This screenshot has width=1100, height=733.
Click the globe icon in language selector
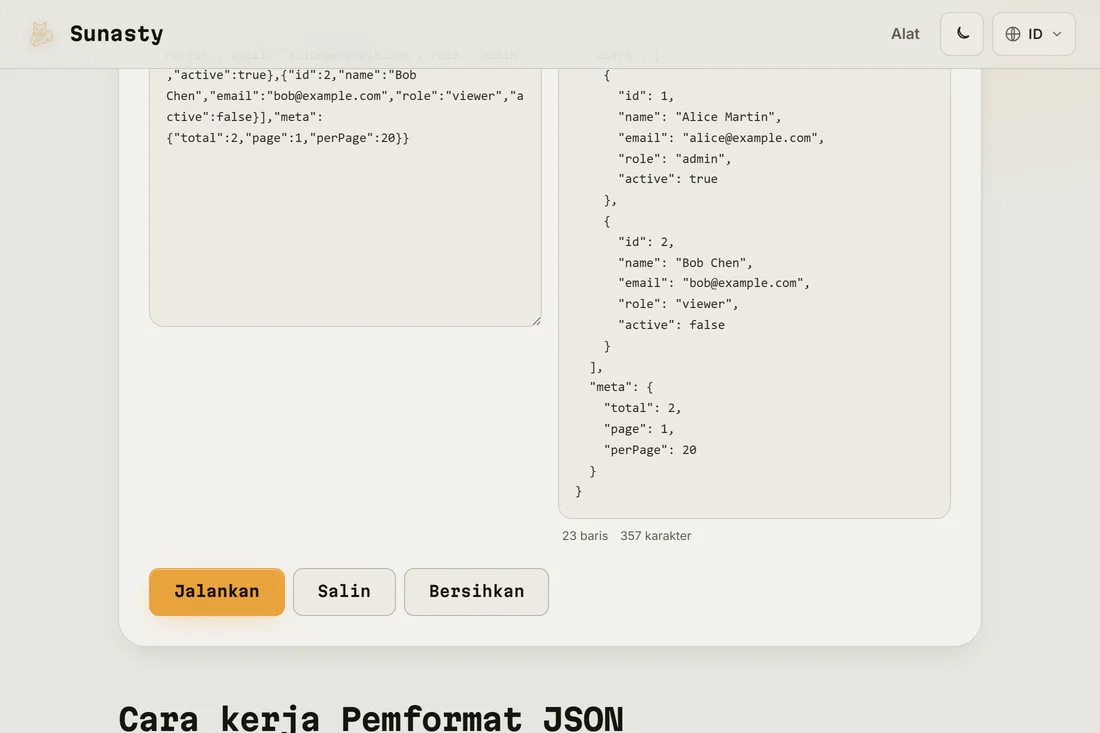1012,34
